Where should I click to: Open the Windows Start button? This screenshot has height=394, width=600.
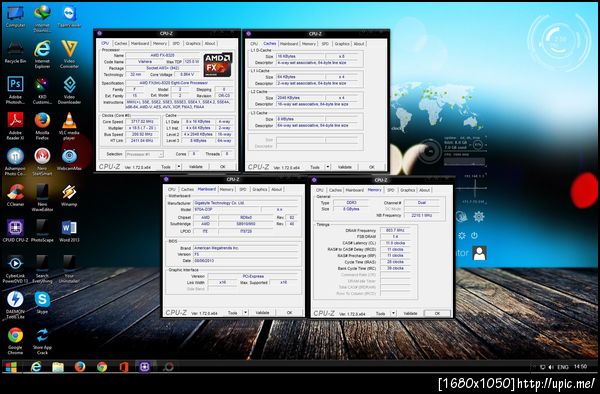point(11,367)
